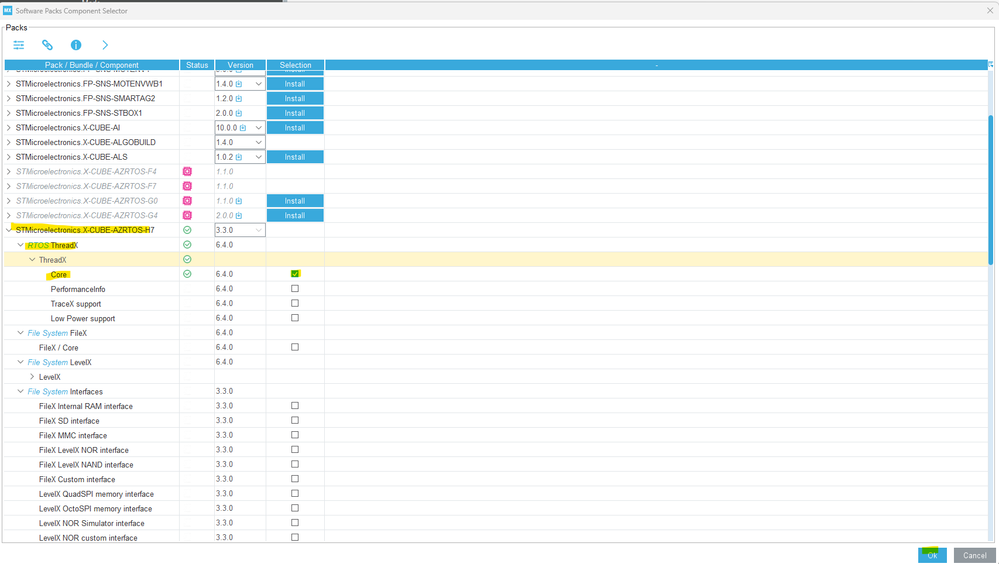Install the X-CUBE-ALS pack
Screen dimensions: 999x564
point(295,157)
